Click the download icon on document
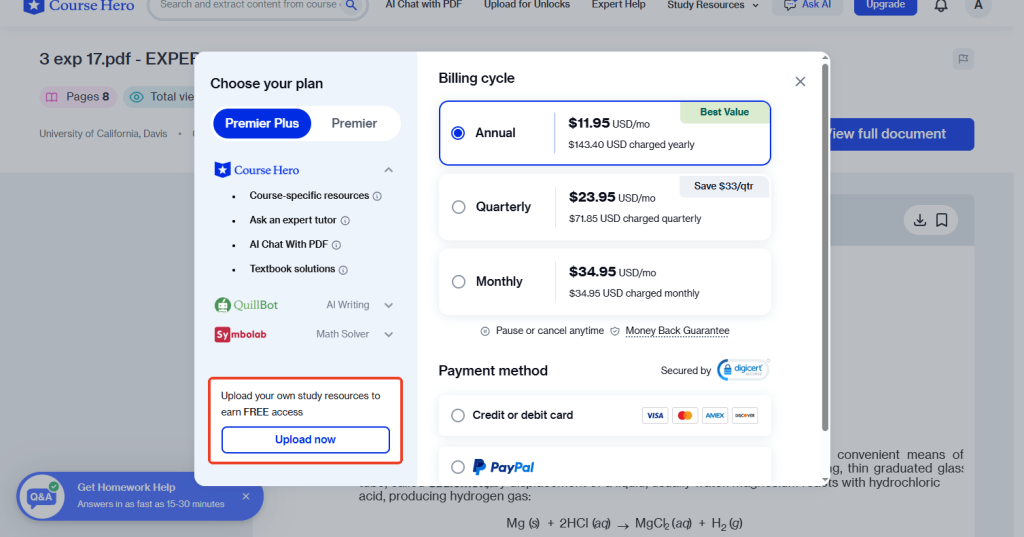The width and height of the screenshot is (1024, 537). [919, 220]
